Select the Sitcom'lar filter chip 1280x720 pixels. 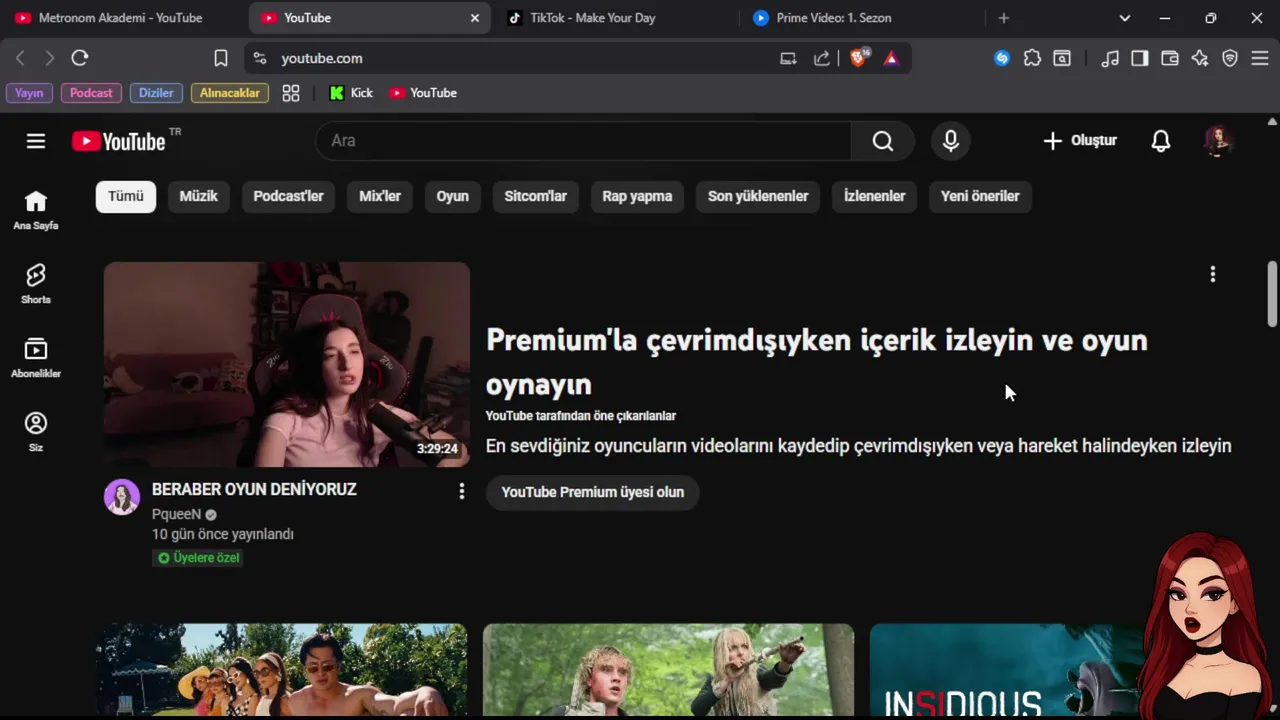535,196
